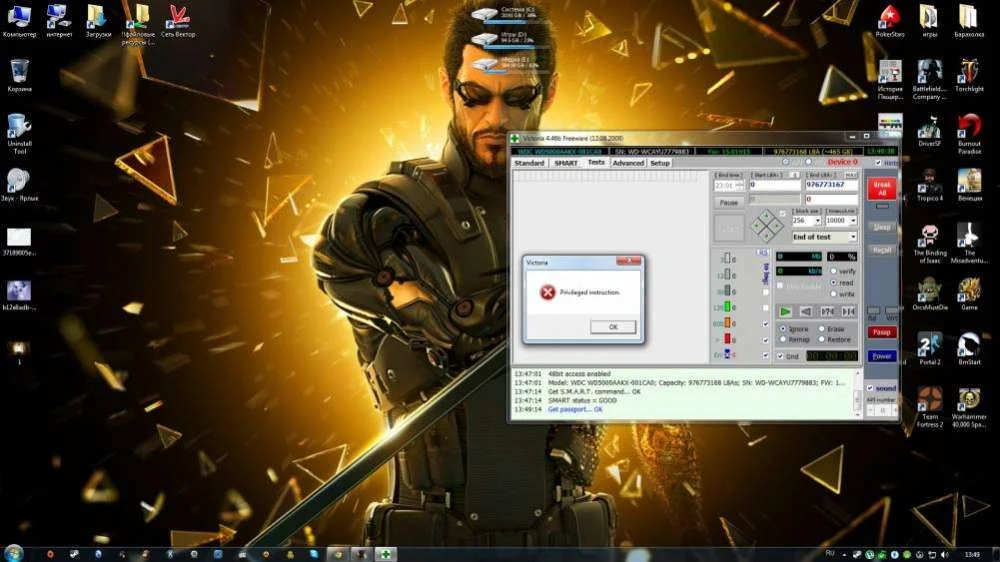Click OK in the Victoria error dialog
The height and width of the screenshot is (562, 1000).
point(612,327)
